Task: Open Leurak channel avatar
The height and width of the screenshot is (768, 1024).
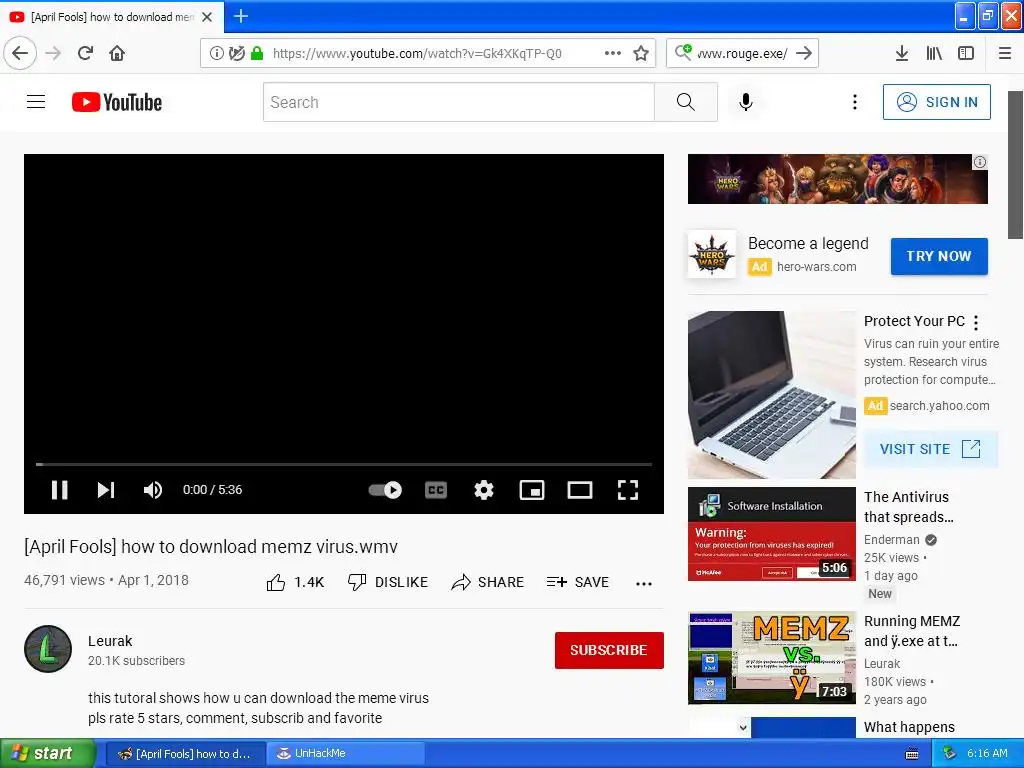Action: (x=48, y=649)
